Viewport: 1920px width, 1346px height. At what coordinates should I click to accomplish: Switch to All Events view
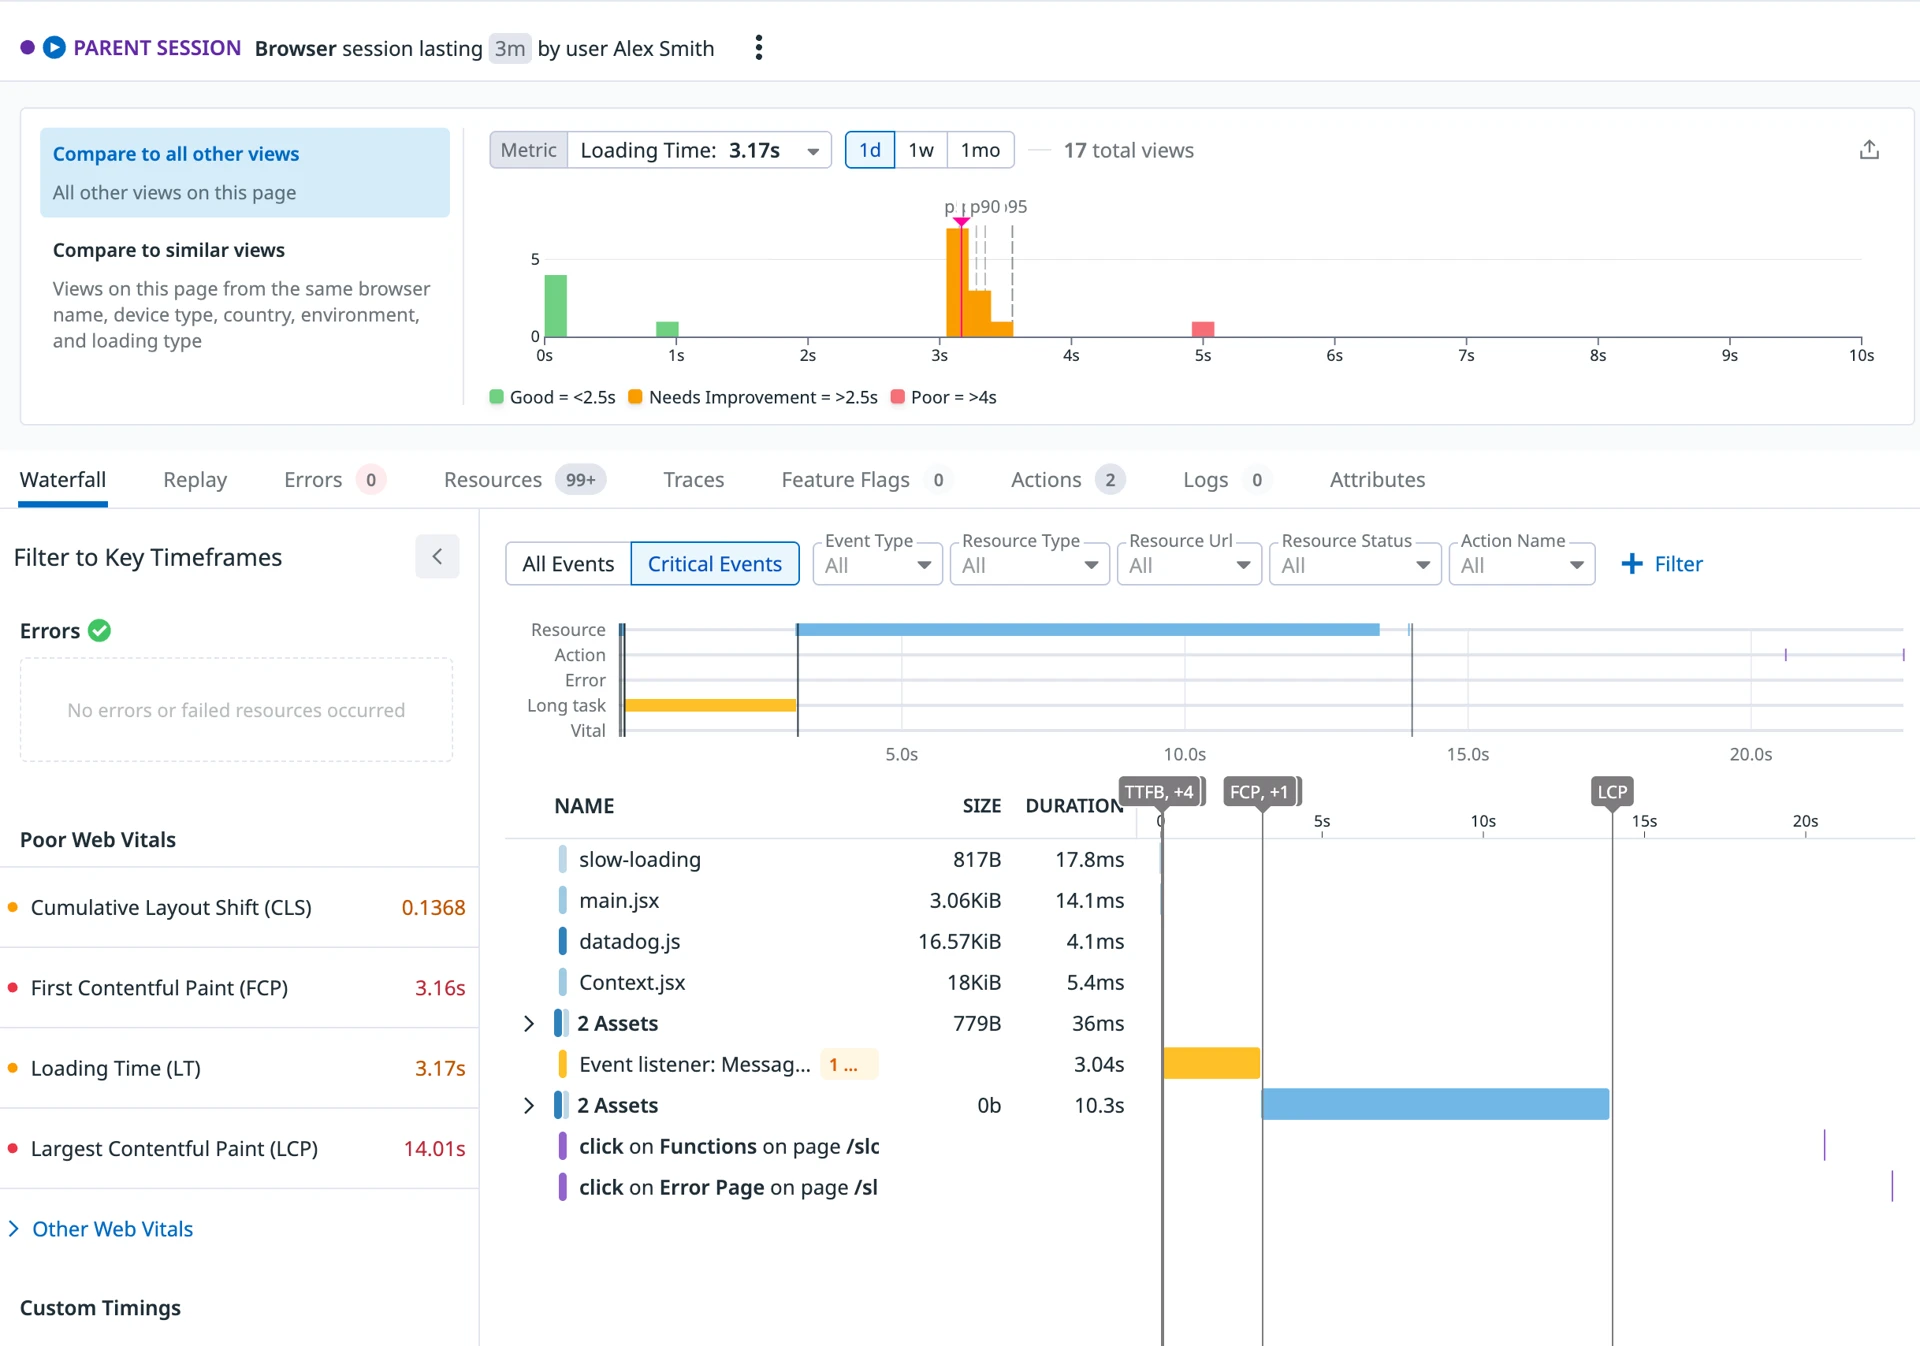tap(568, 564)
